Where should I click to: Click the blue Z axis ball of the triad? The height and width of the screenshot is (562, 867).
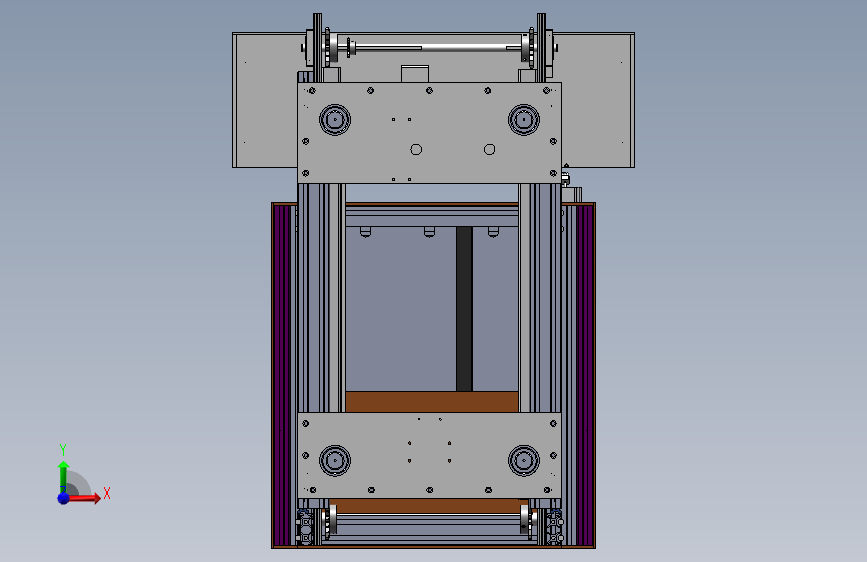[x=64, y=498]
